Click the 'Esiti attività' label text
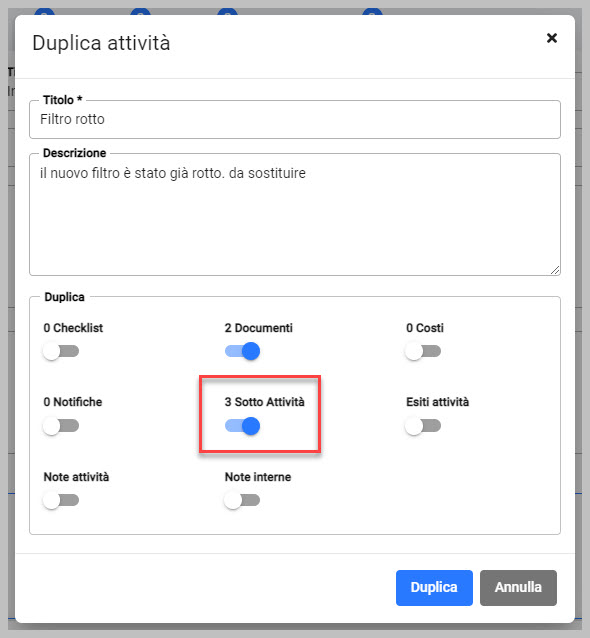The width and height of the screenshot is (590, 638). pyautogui.click(x=437, y=402)
